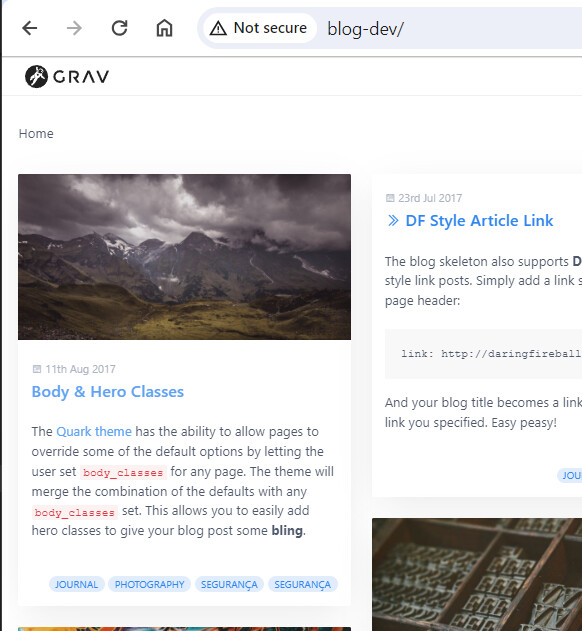The height and width of the screenshot is (631, 582).
Task: Click the browser back arrow
Action: (x=29, y=28)
